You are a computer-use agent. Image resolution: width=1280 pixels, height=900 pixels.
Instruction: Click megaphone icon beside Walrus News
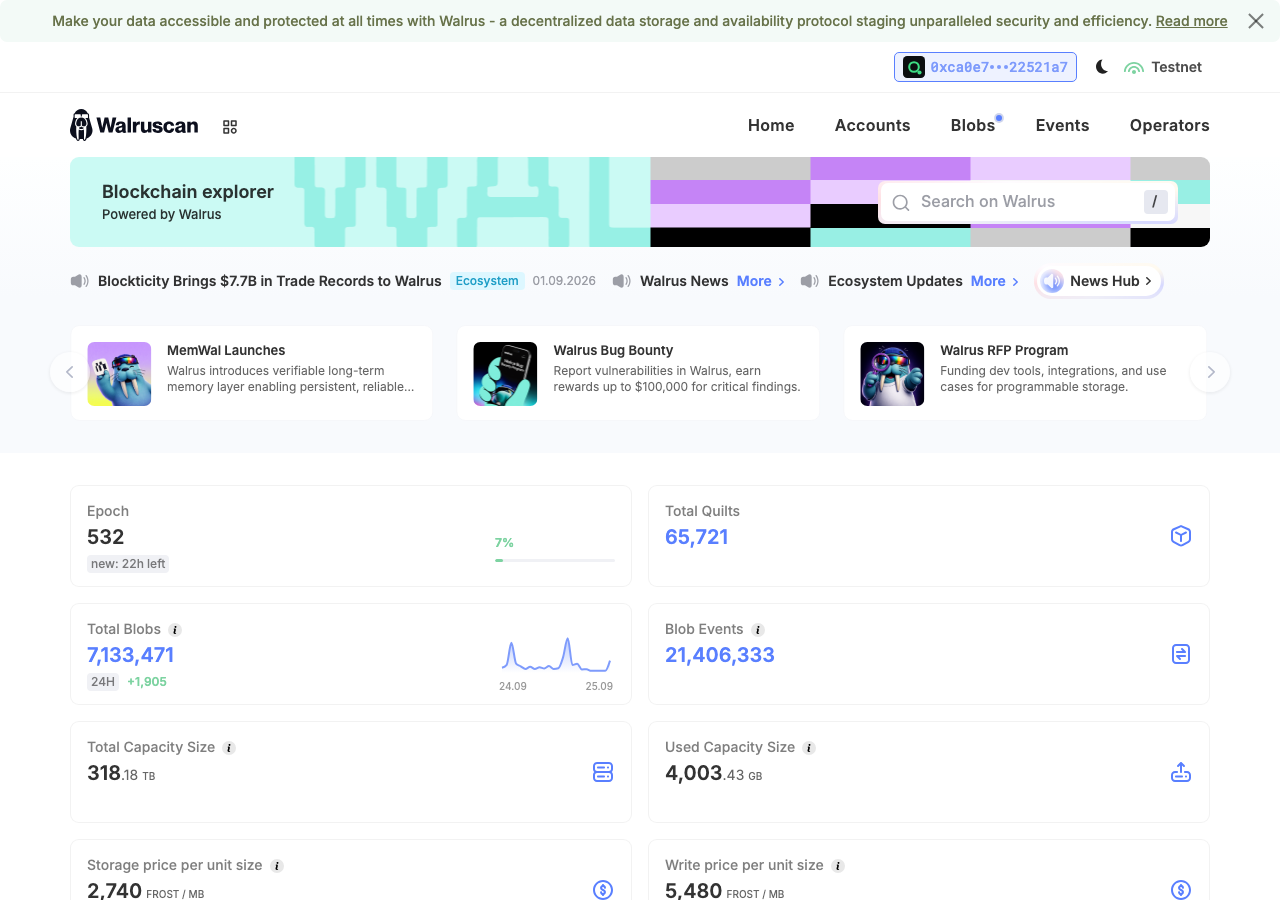(x=621, y=281)
